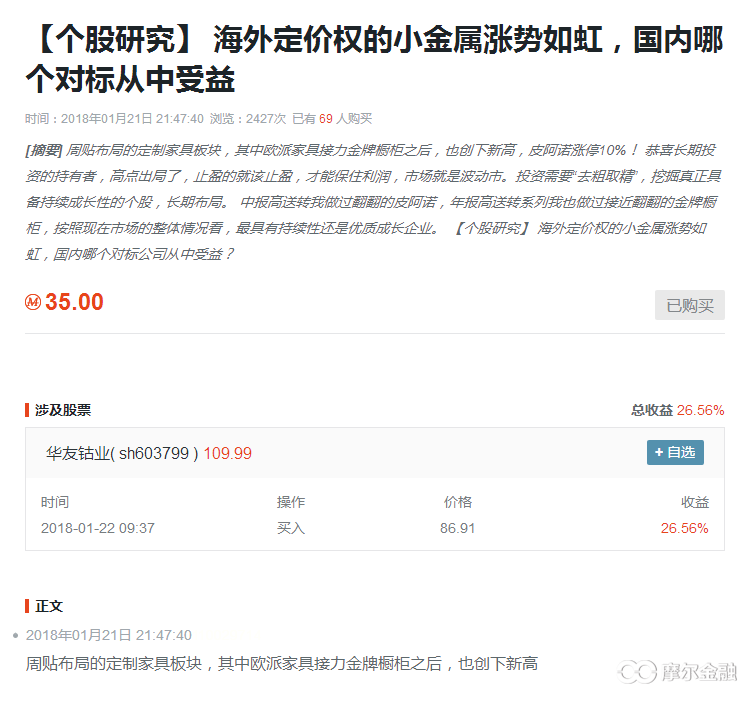Screen dimensions: 752x701
Task: Click the 109.99 current stock price
Action: 228,453
